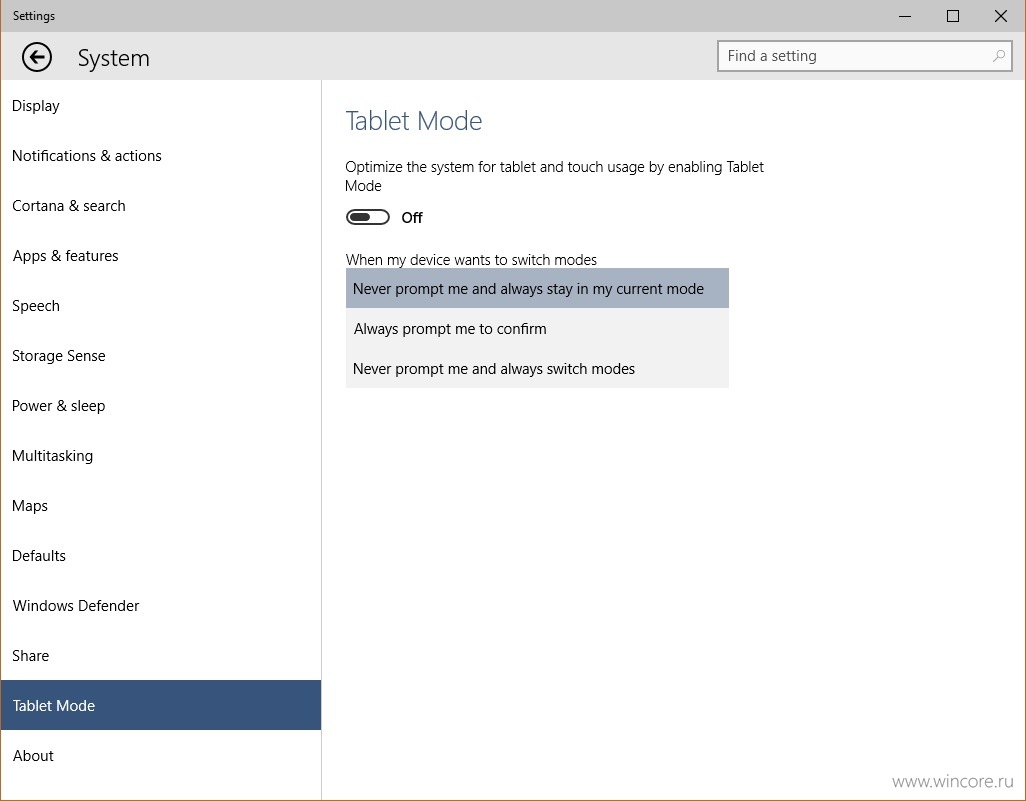Viewport: 1026px width, 801px height.
Task: Focus the Find a setting search box
Action: coord(864,56)
